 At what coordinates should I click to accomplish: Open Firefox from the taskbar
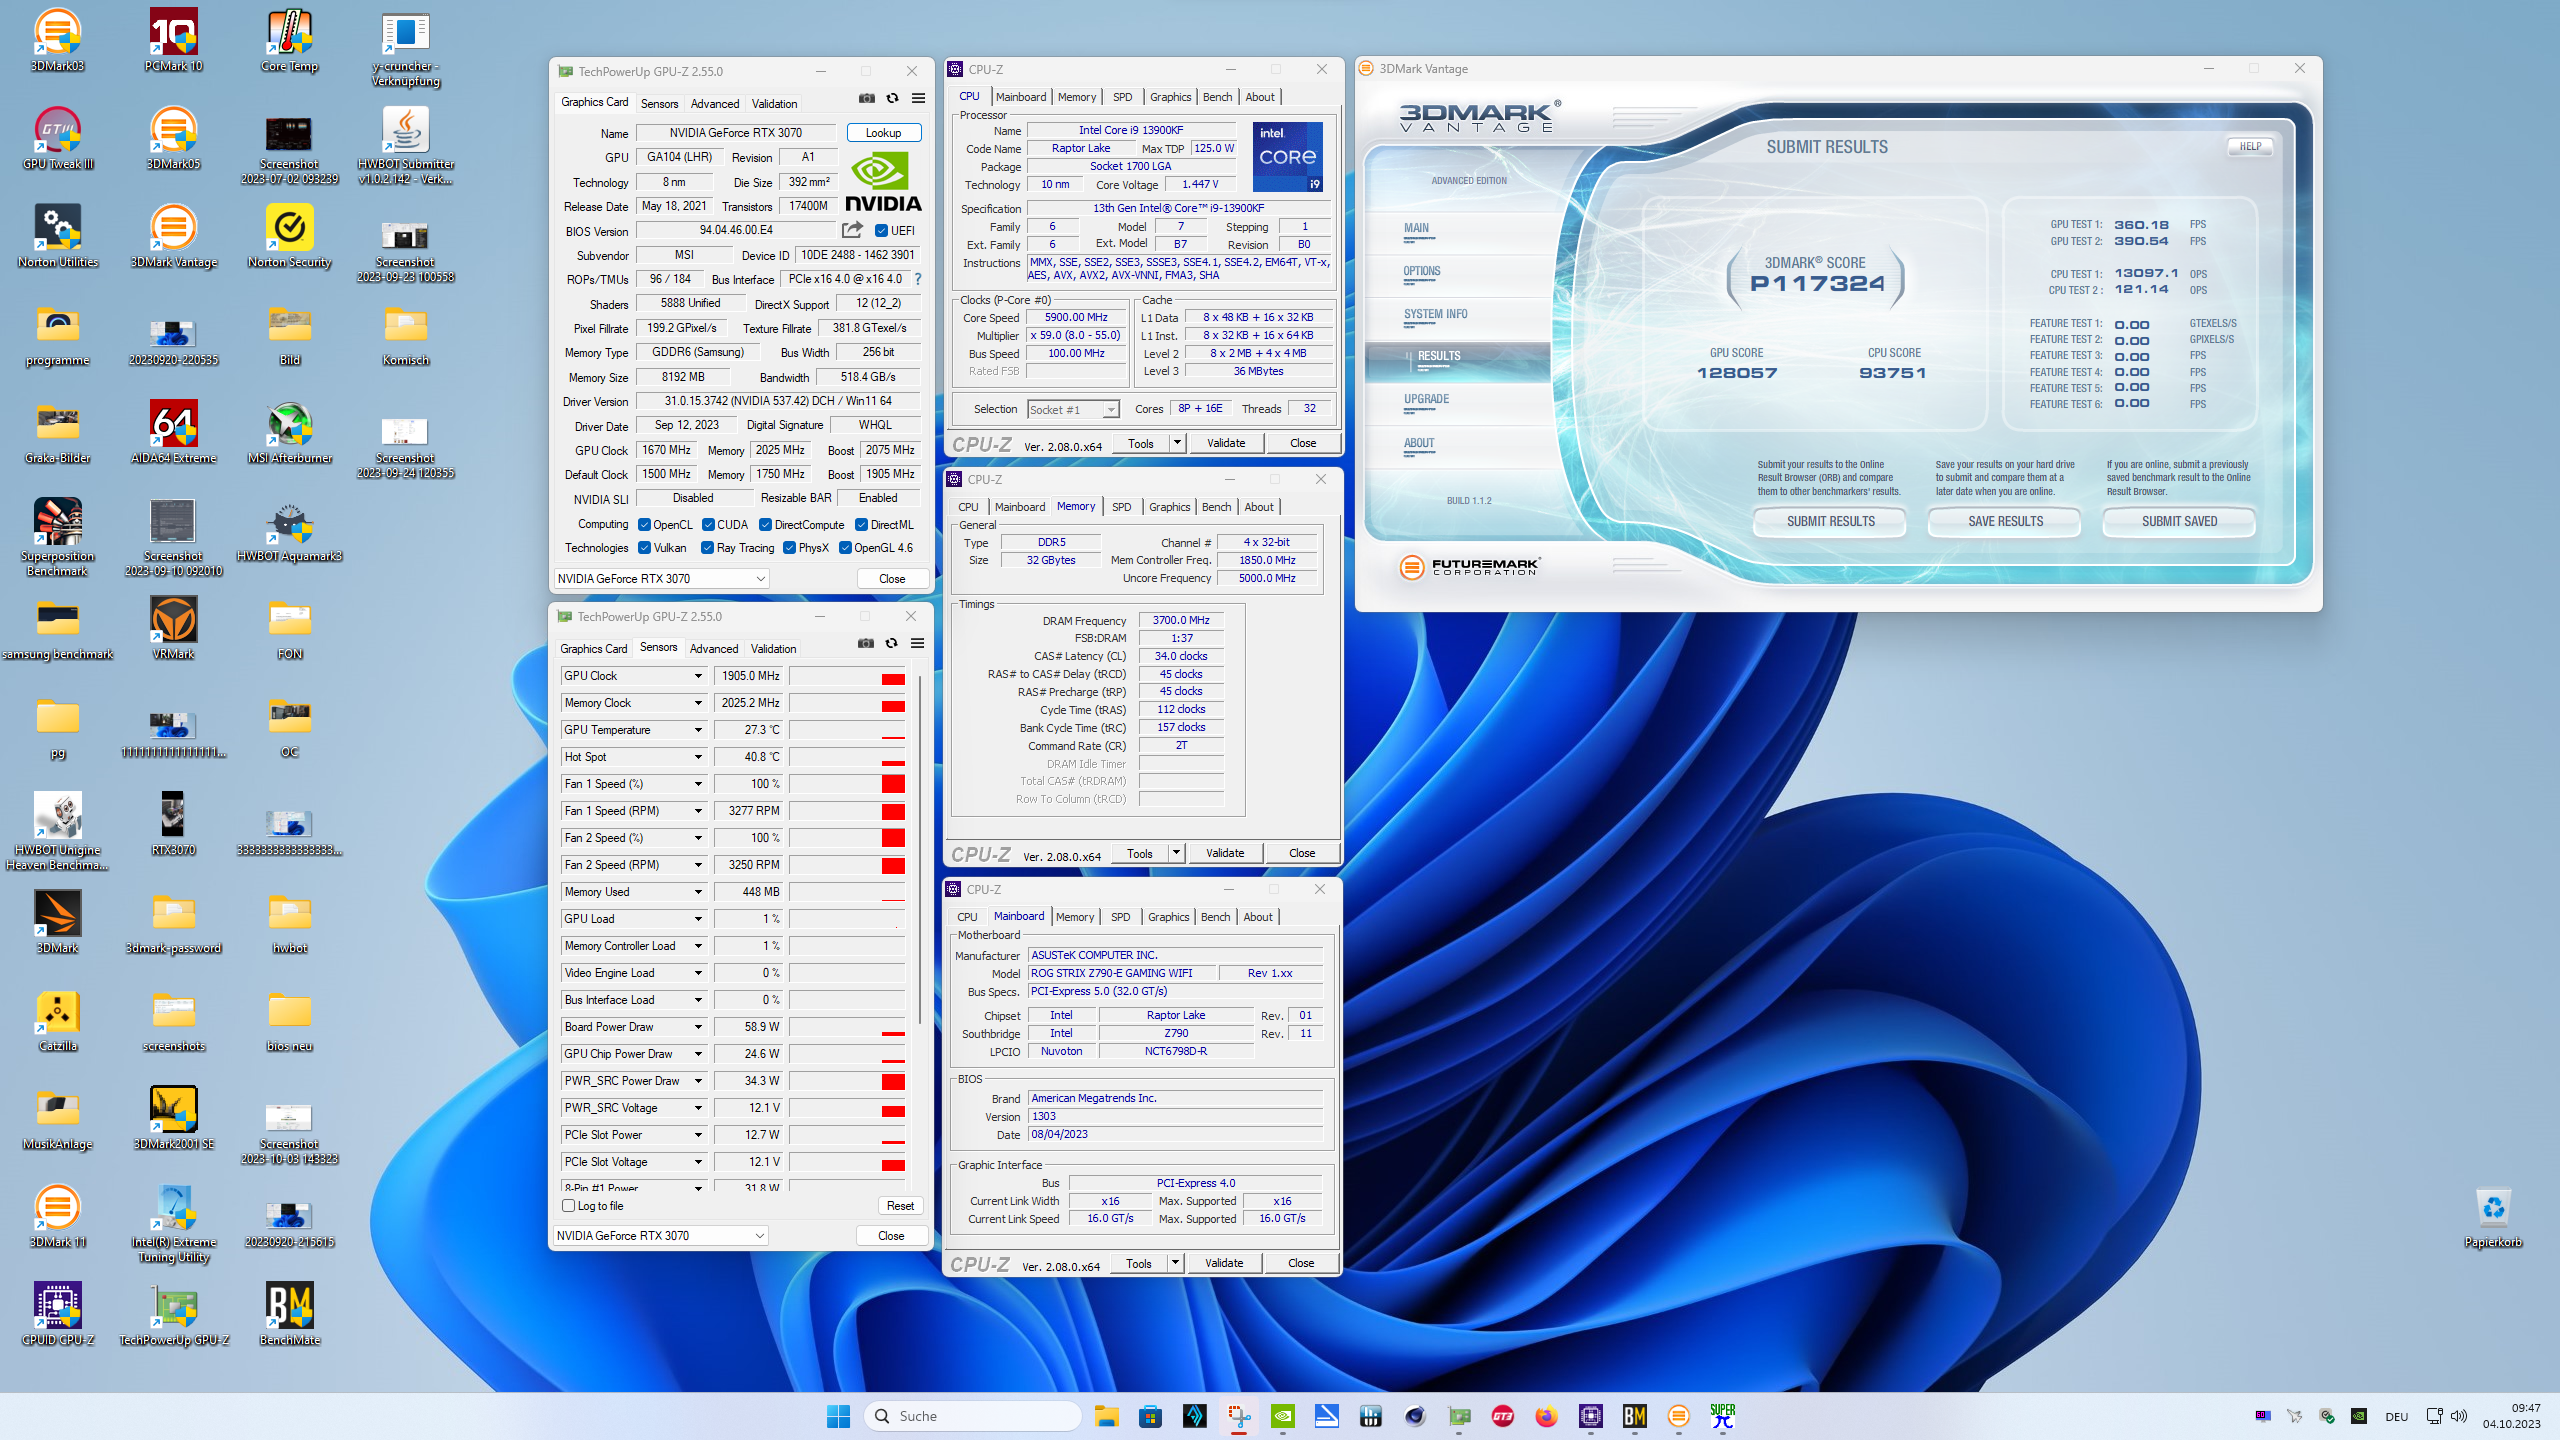[1546, 1416]
